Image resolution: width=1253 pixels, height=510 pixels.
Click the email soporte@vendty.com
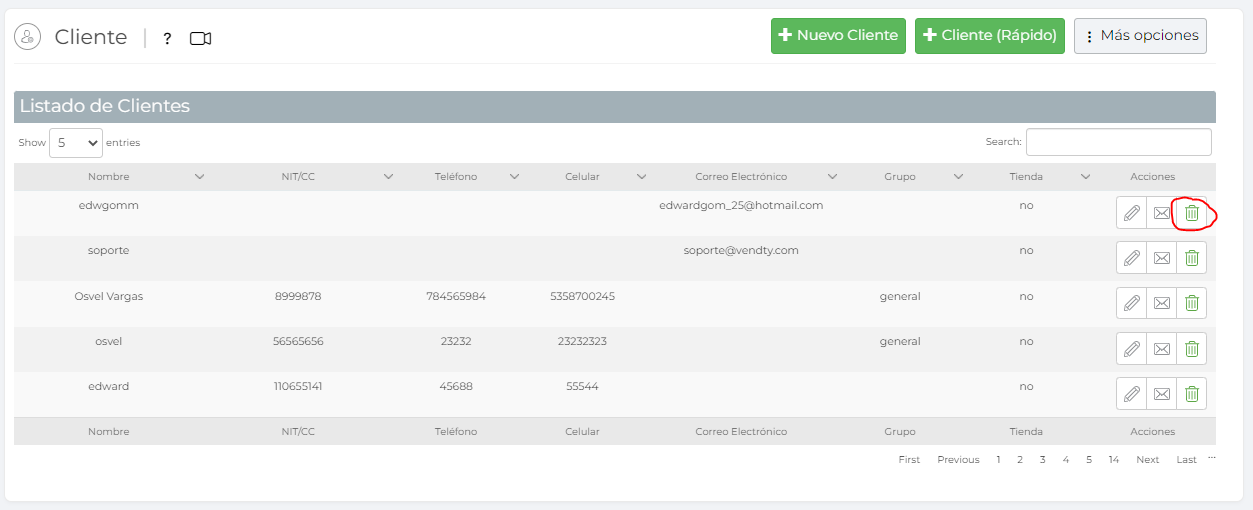pyautogui.click(x=741, y=250)
